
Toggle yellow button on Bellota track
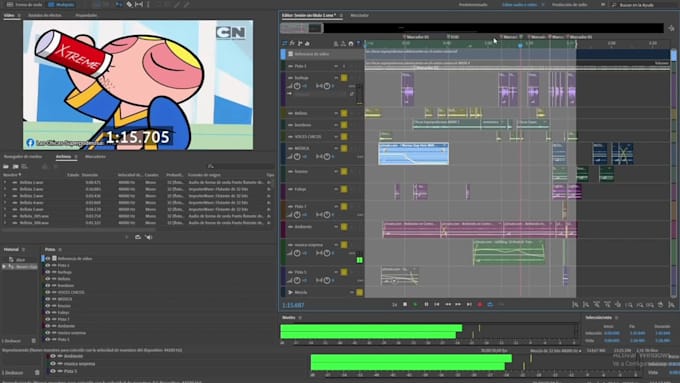(344, 113)
